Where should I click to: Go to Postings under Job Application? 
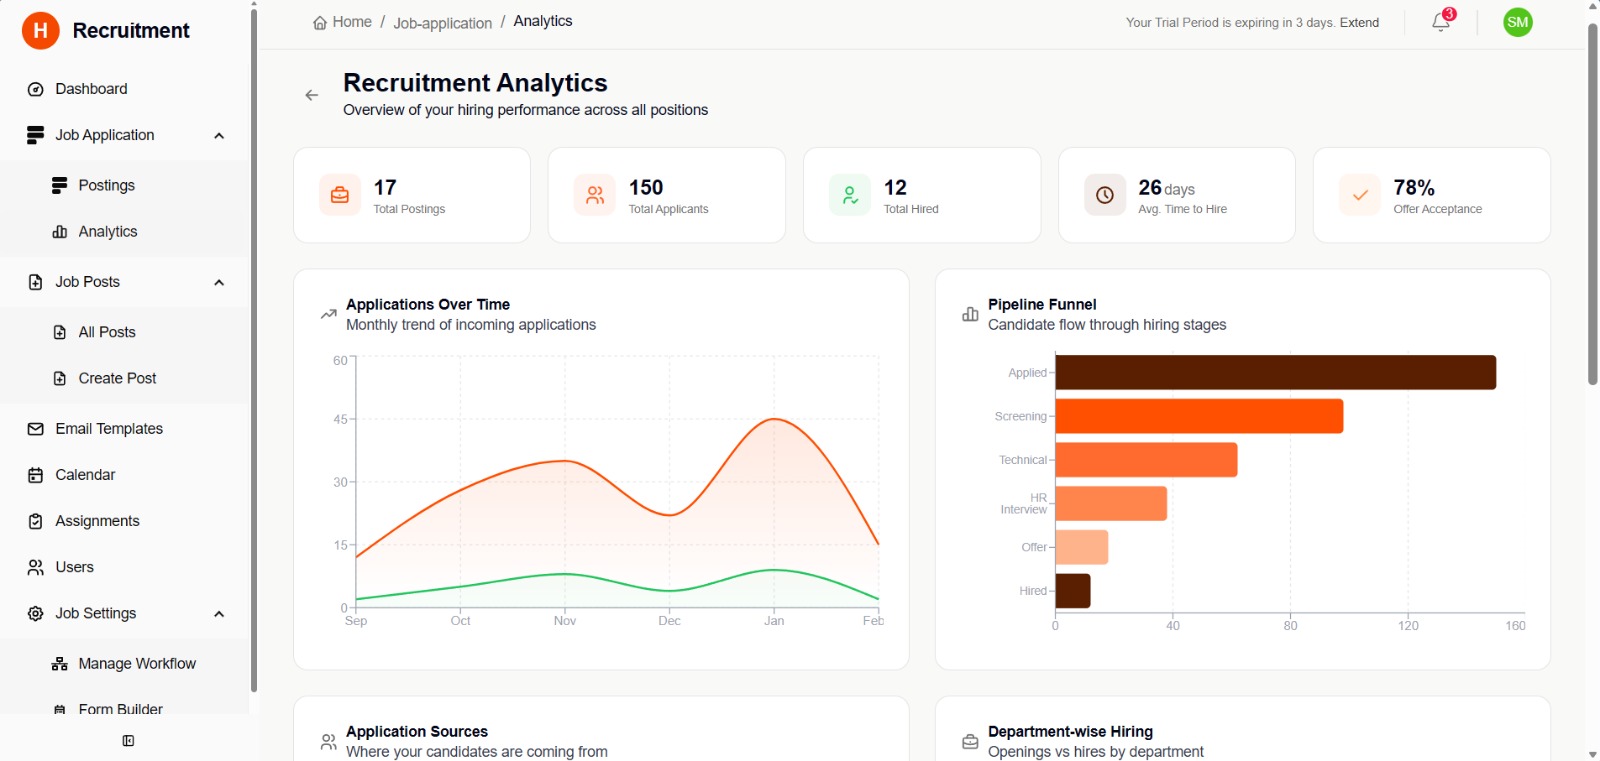(106, 186)
